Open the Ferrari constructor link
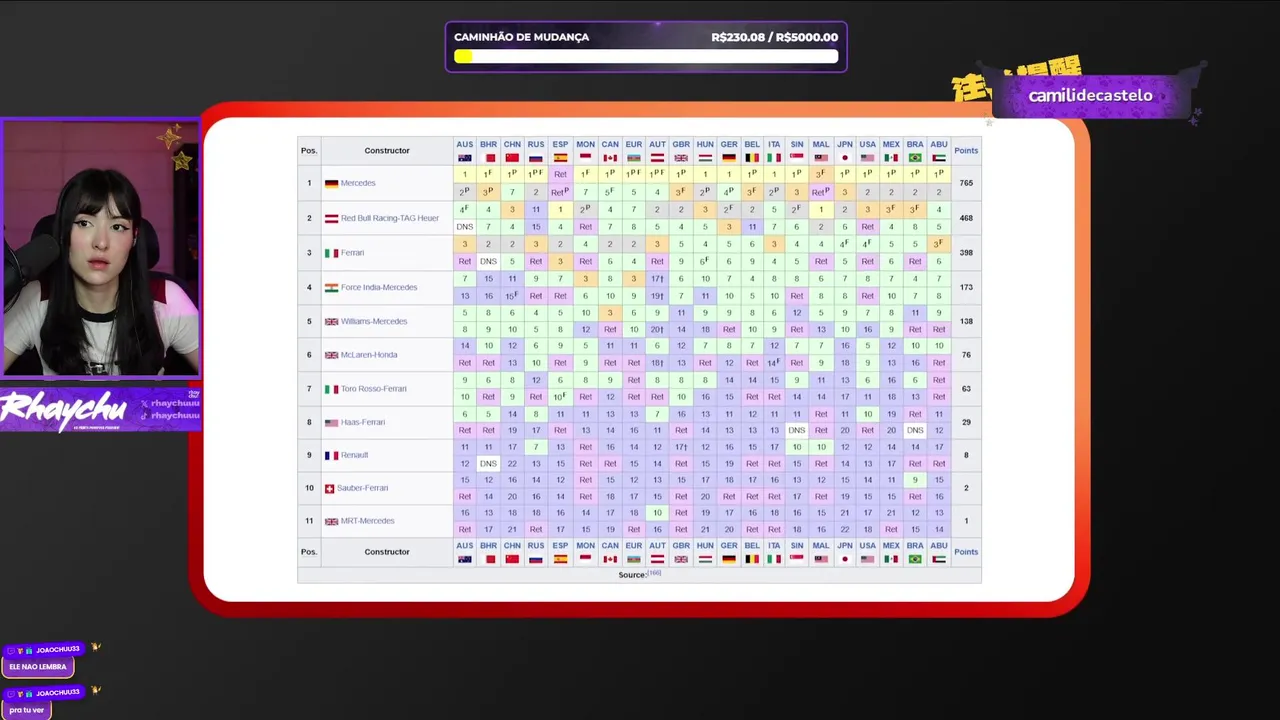 (353, 253)
